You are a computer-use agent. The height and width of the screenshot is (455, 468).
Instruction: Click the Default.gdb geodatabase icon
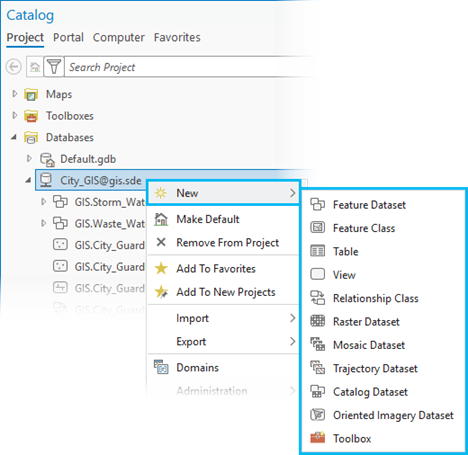[x=47, y=159]
